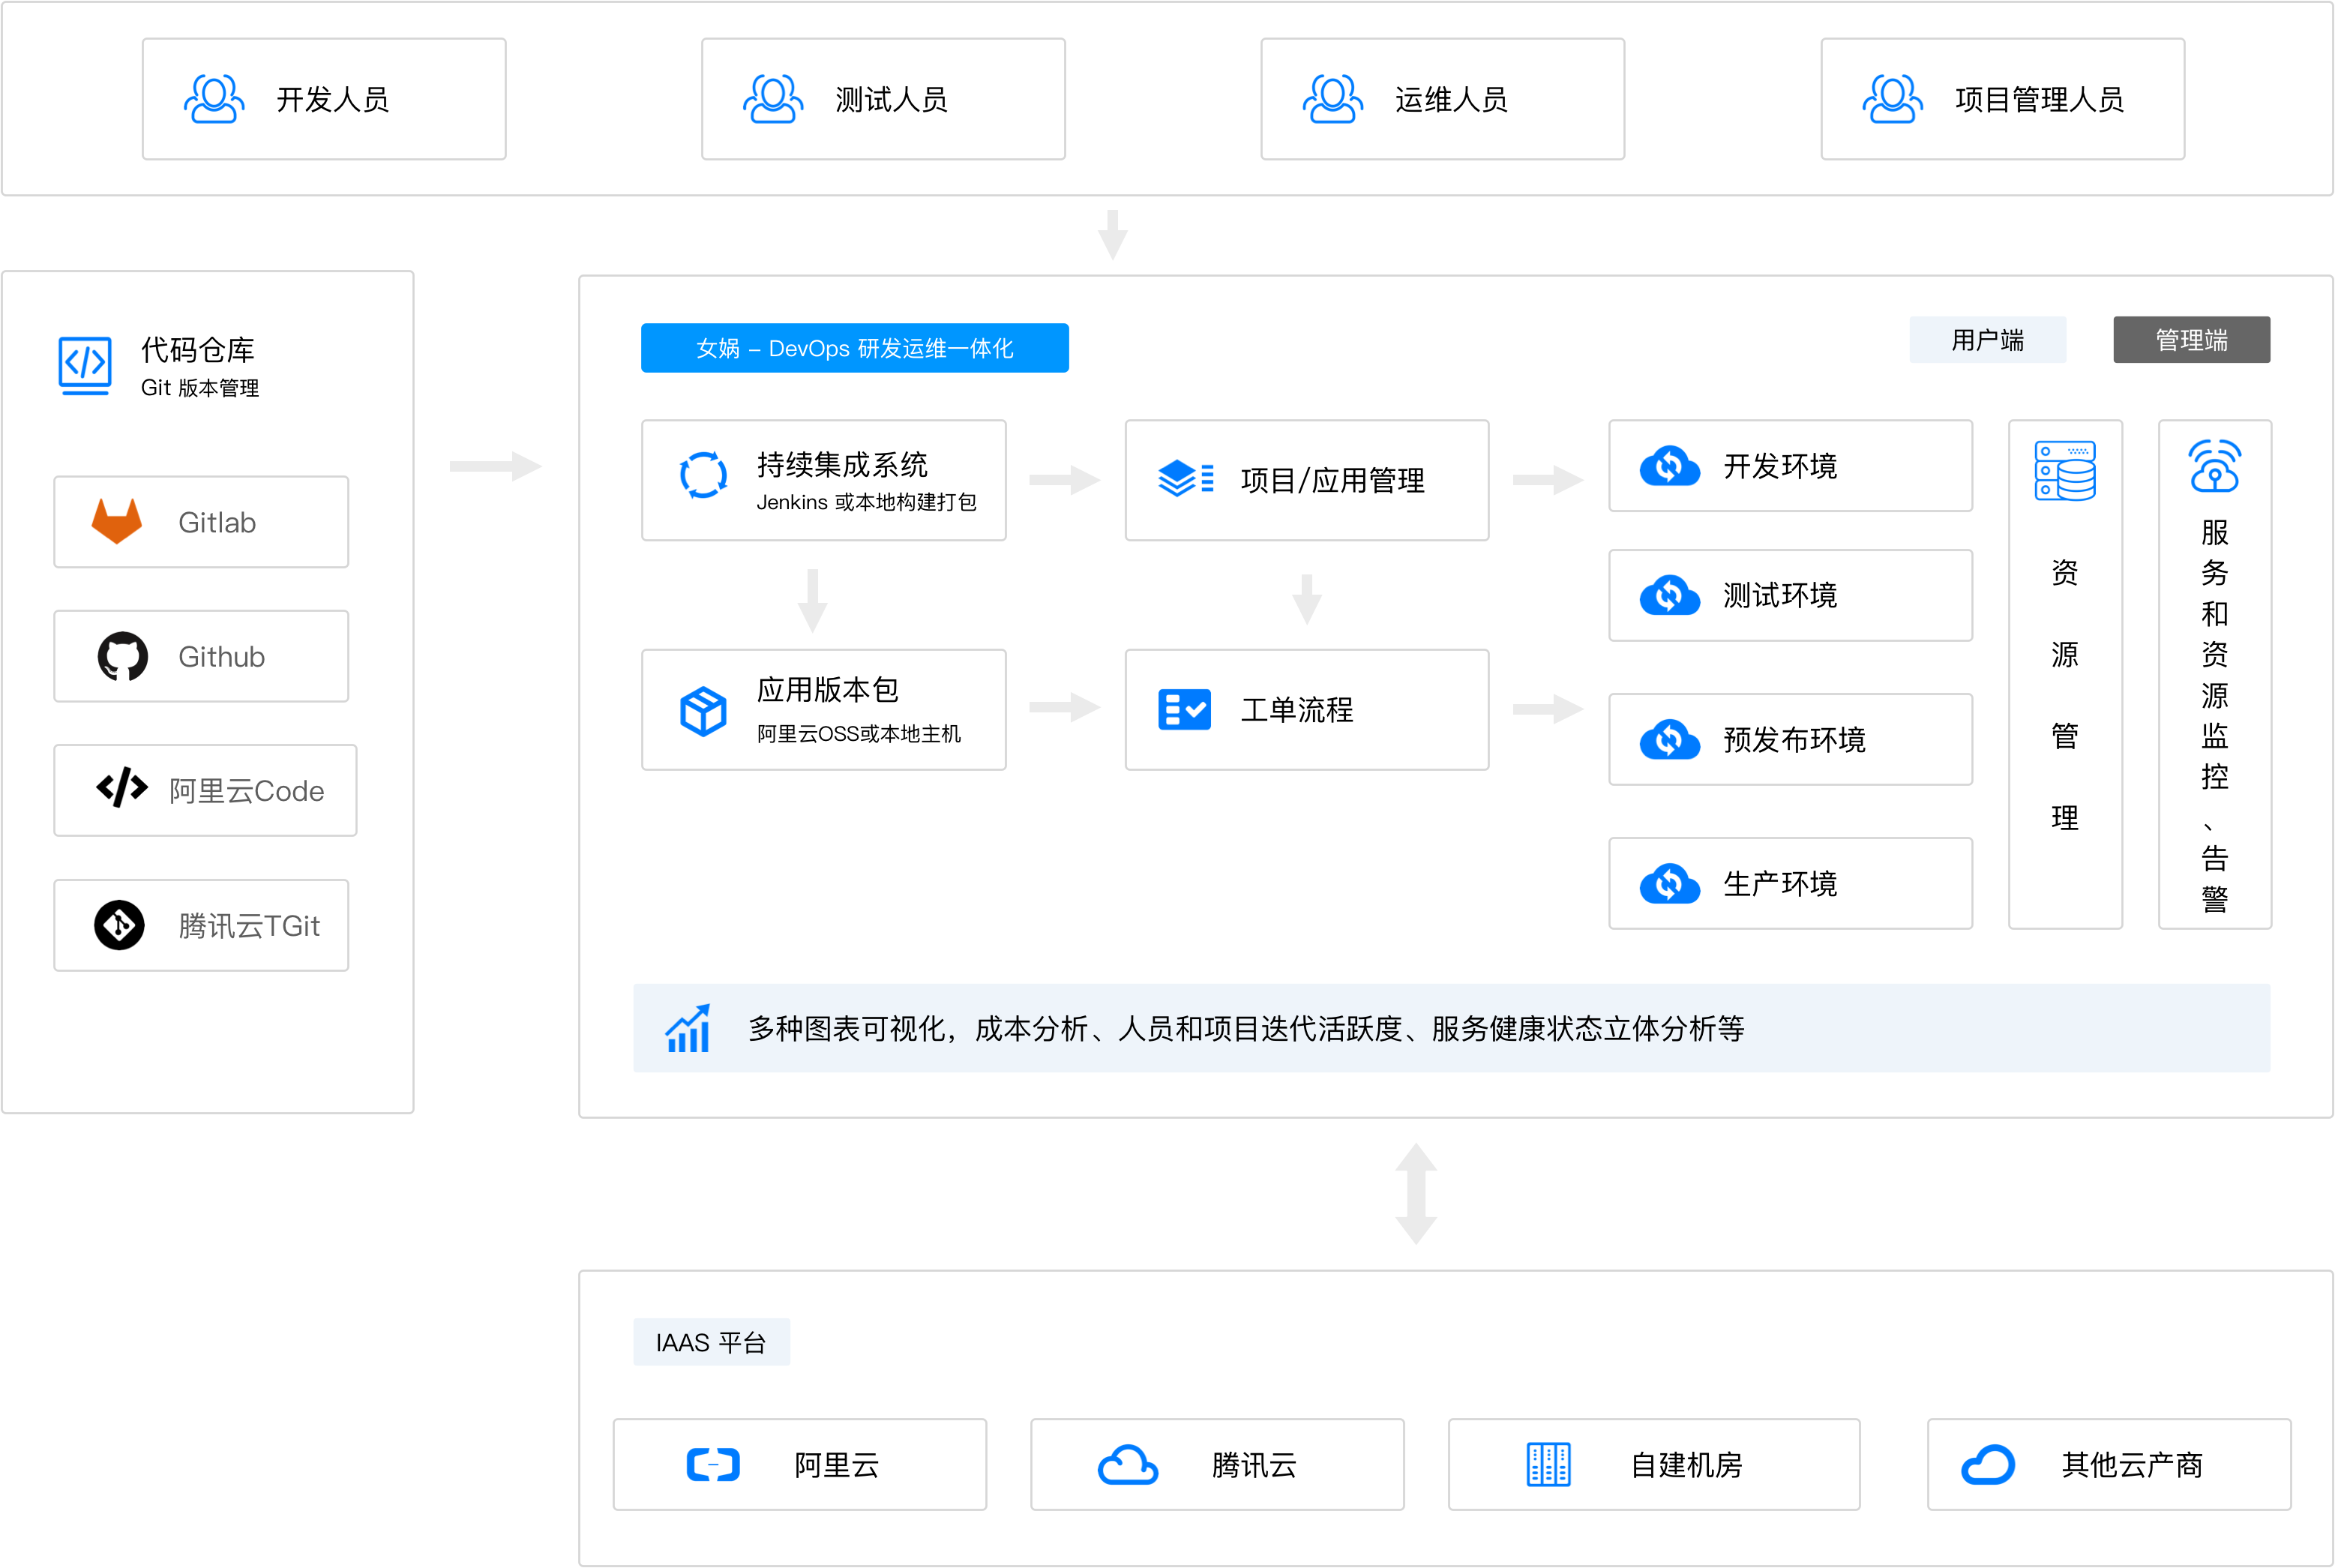Click the 服务和资源监控 cloud signal icon
Image resolution: width=2335 pixels, height=1568 pixels.
tap(2214, 466)
